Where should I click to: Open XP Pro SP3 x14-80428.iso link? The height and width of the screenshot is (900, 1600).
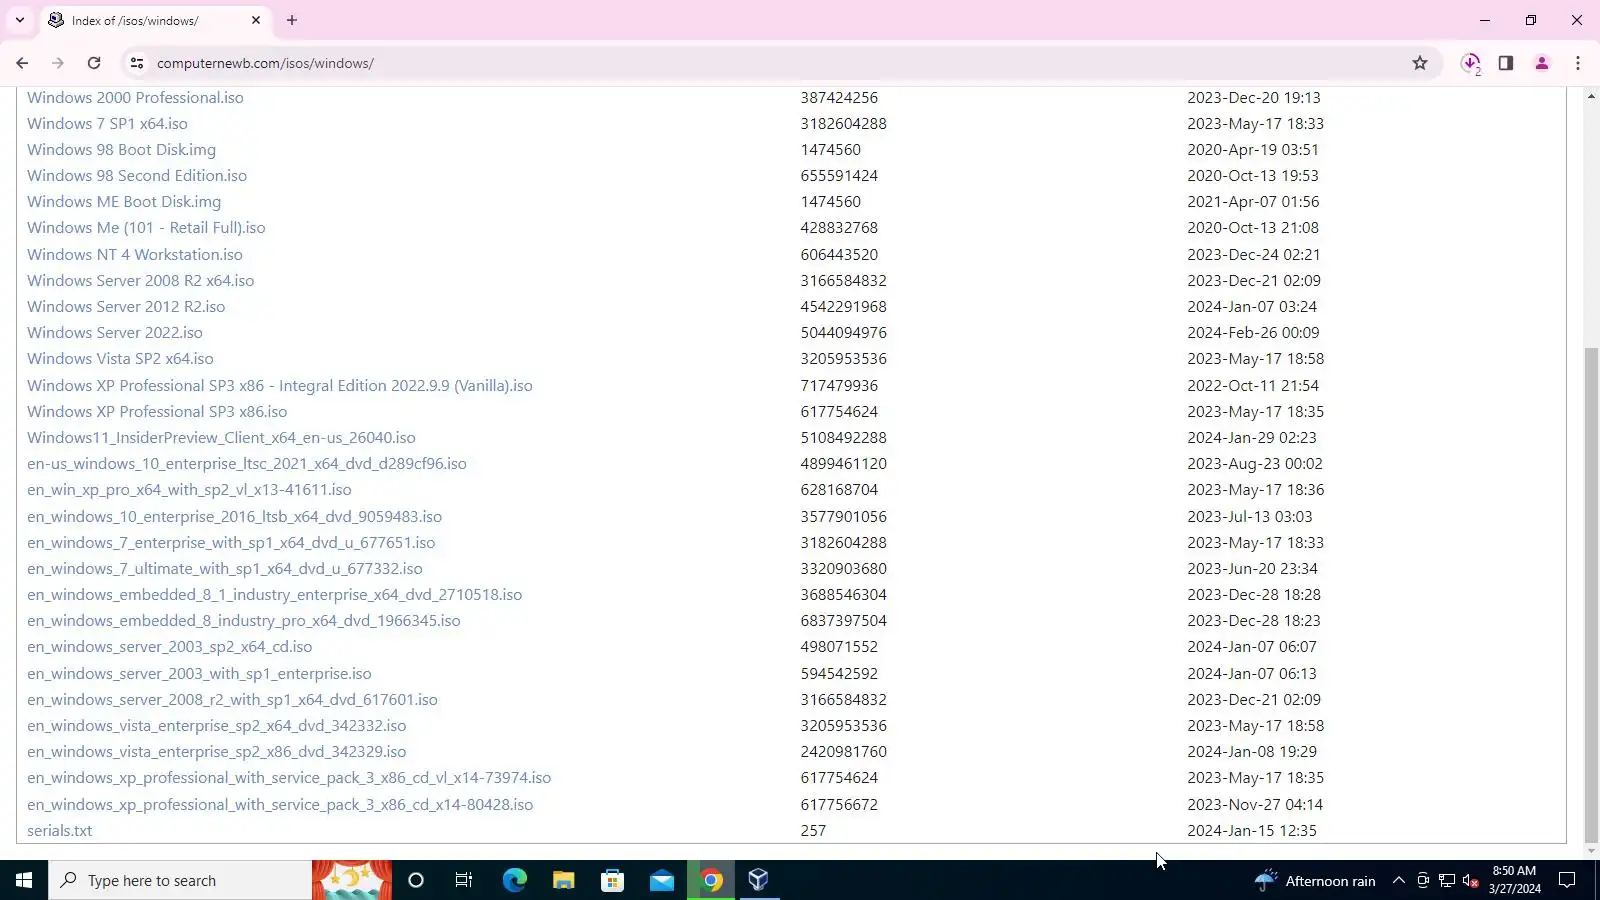(280, 805)
